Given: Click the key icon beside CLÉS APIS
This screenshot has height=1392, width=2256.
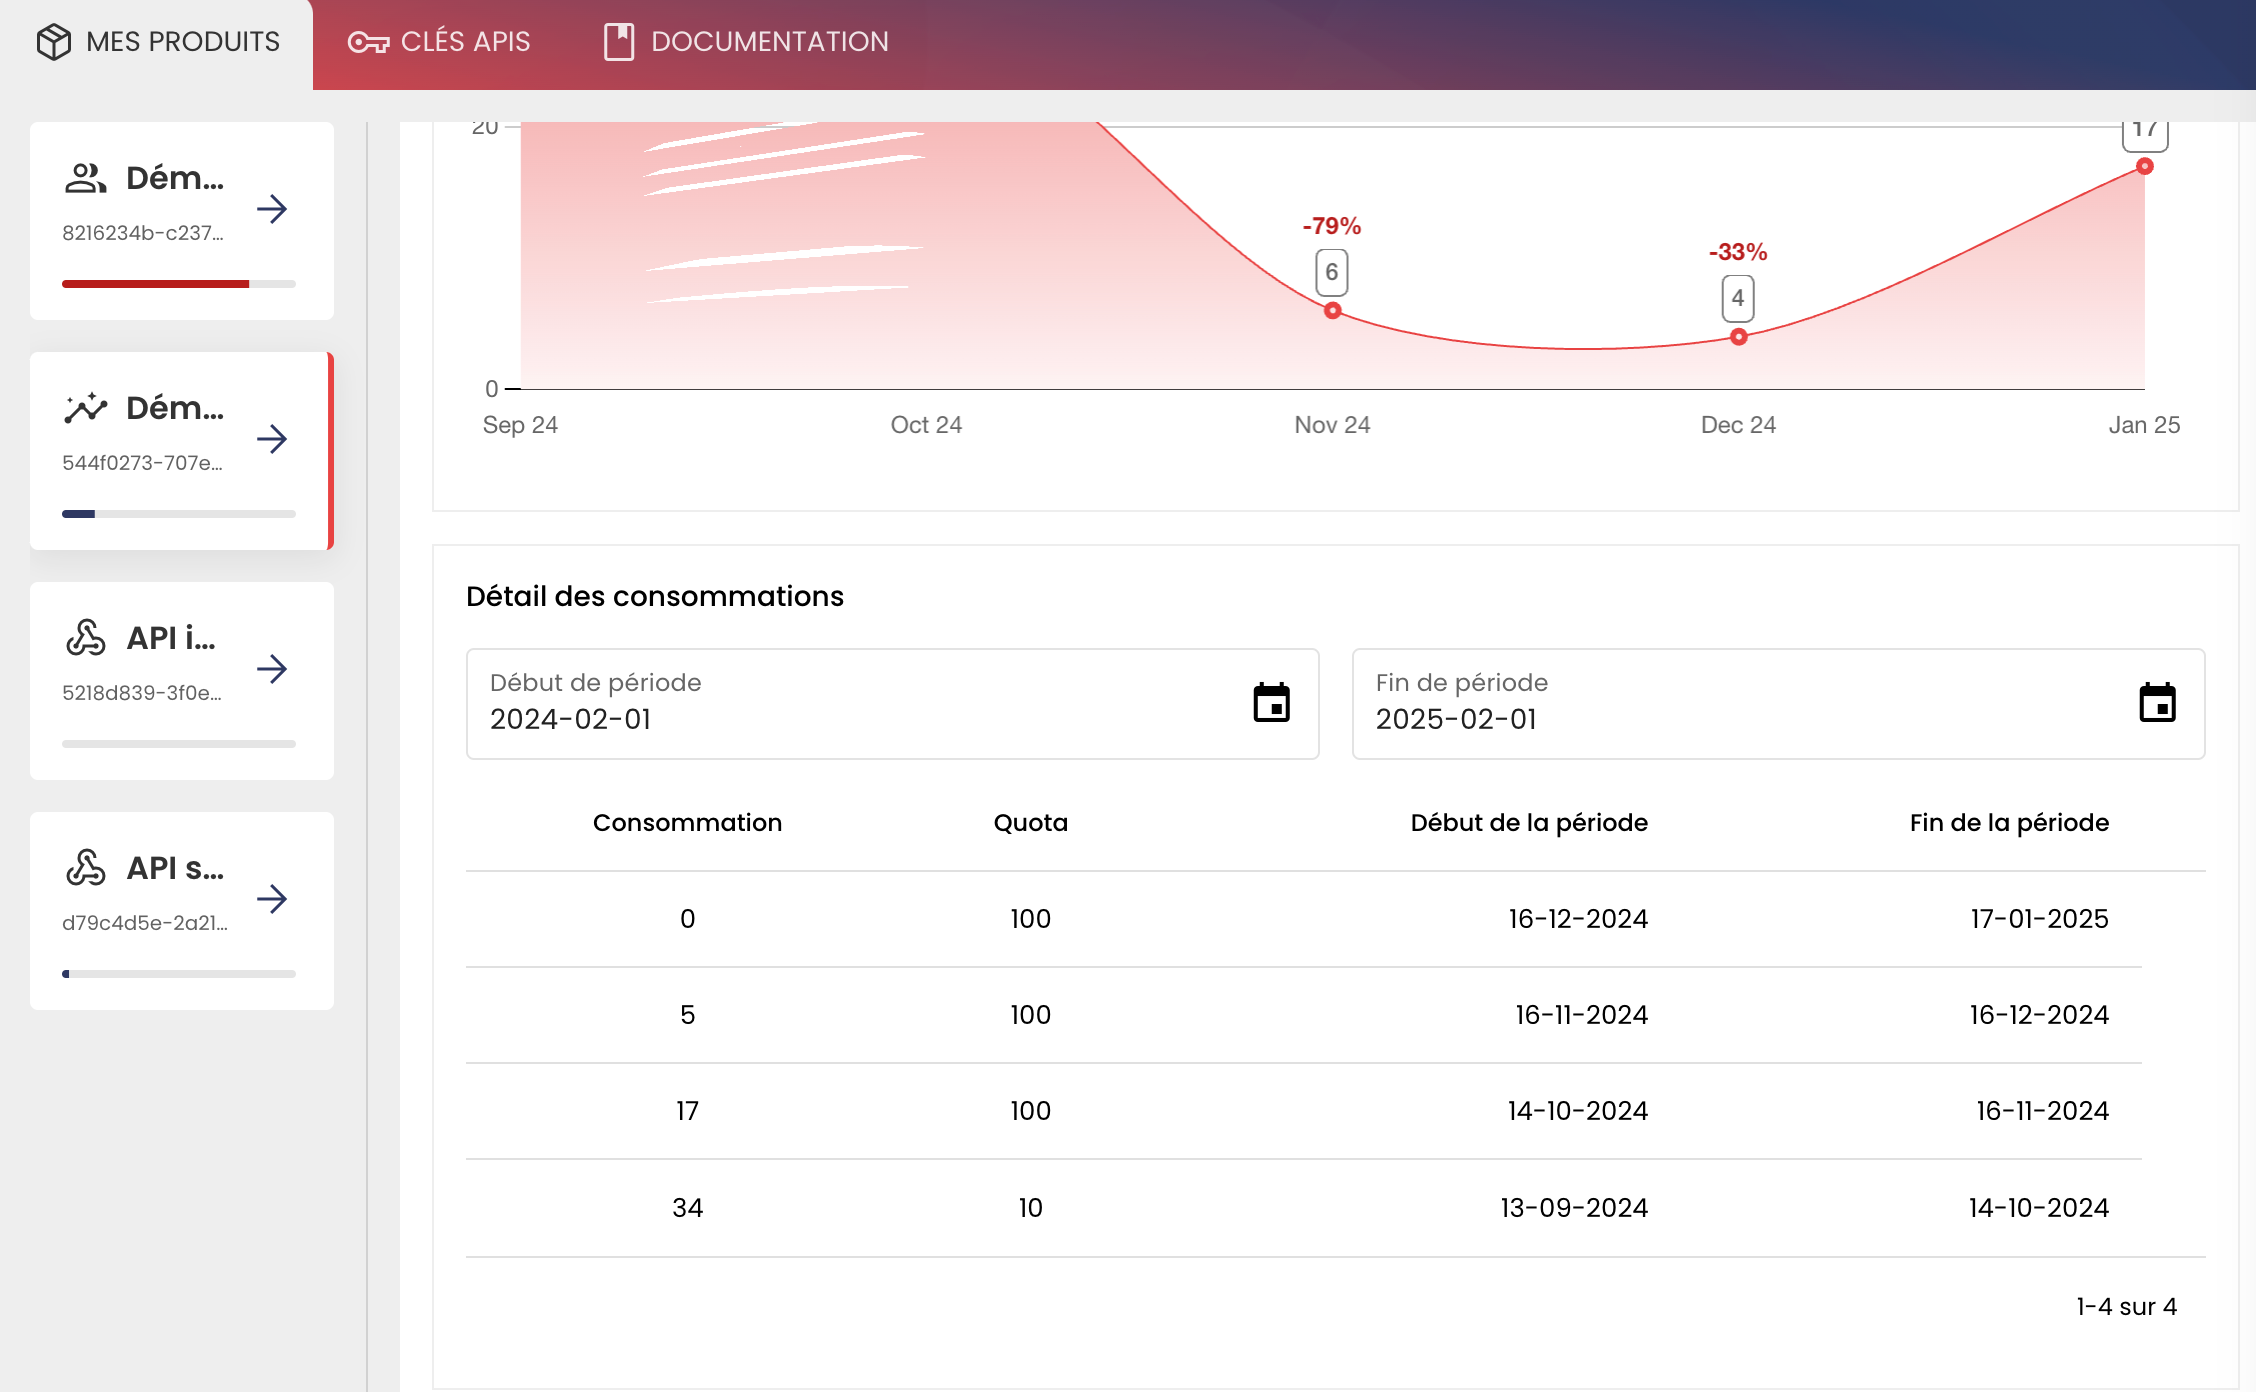Looking at the screenshot, I should click(x=368, y=42).
